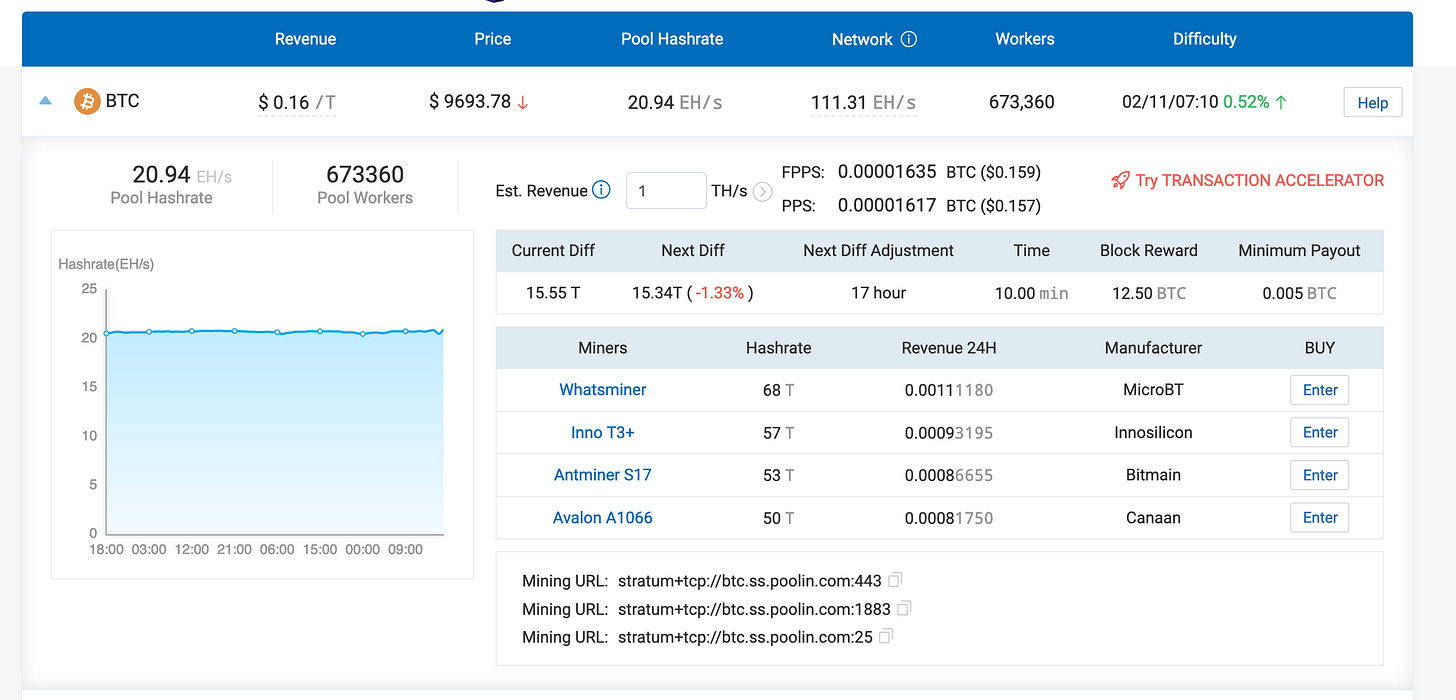Click the 15.55 T current diff value
The width and height of the screenshot is (1456, 700).
coord(553,293)
